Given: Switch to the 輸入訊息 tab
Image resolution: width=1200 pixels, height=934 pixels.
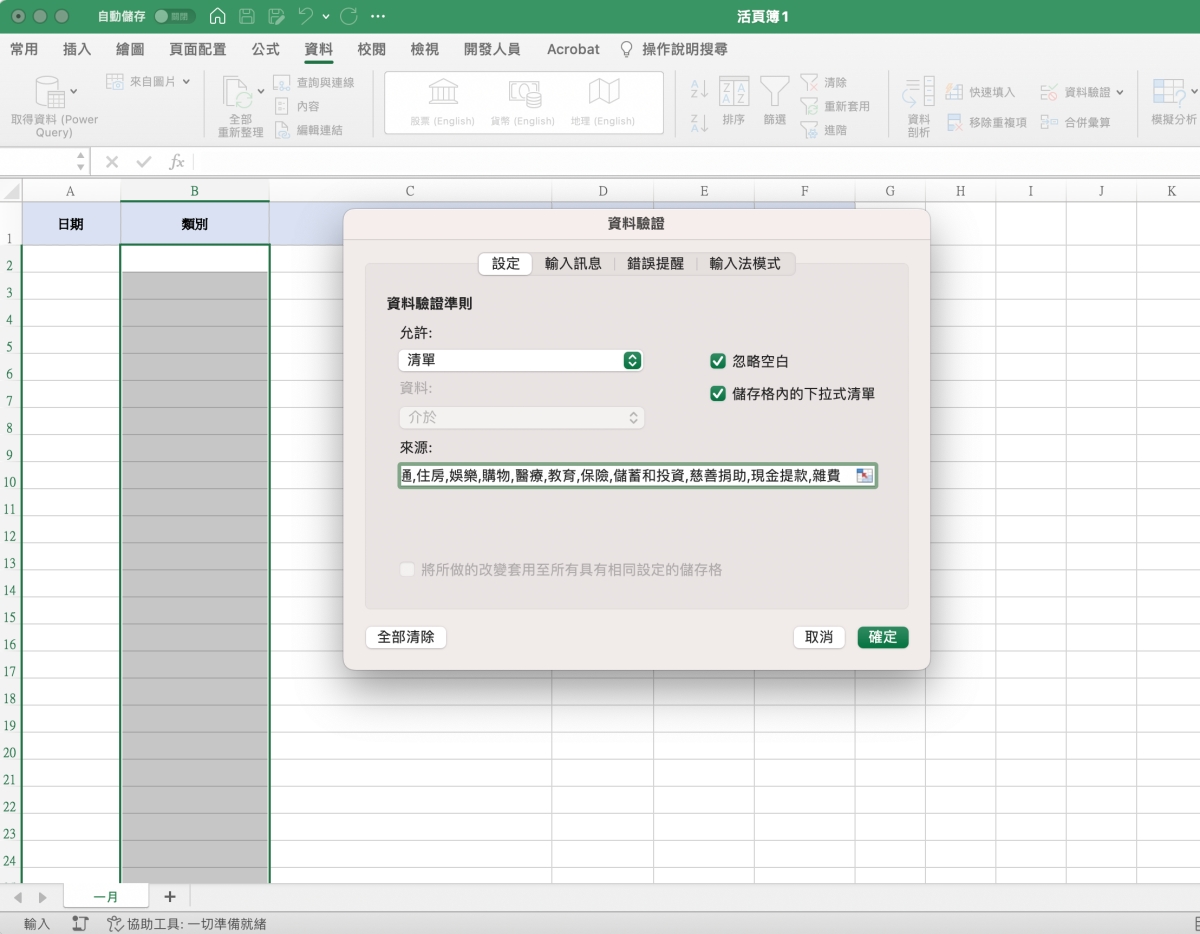Looking at the screenshot, I should [x=573, y=264].
